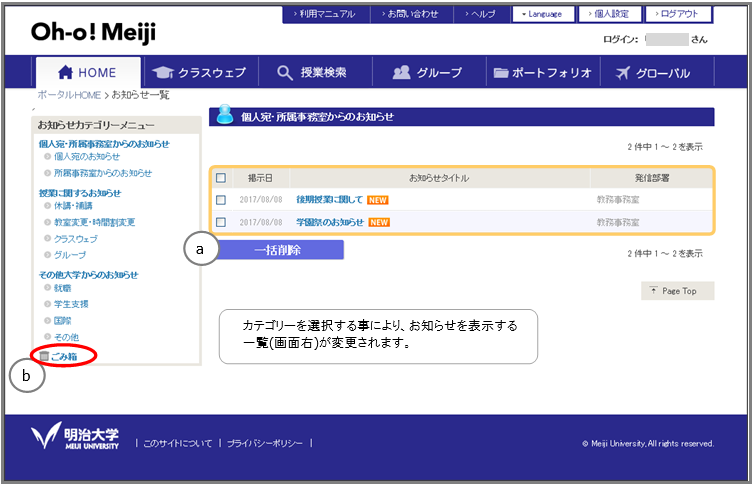Screen dimensions: 755x486
Task: Select the クラスウェブ sidebar category
Action: [76, 239]
